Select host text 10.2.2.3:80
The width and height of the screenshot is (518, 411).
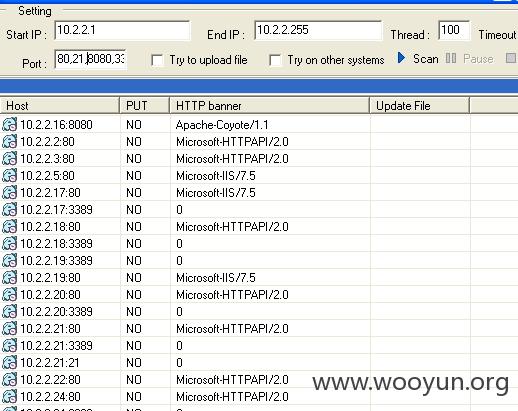(x=47, y=159)
